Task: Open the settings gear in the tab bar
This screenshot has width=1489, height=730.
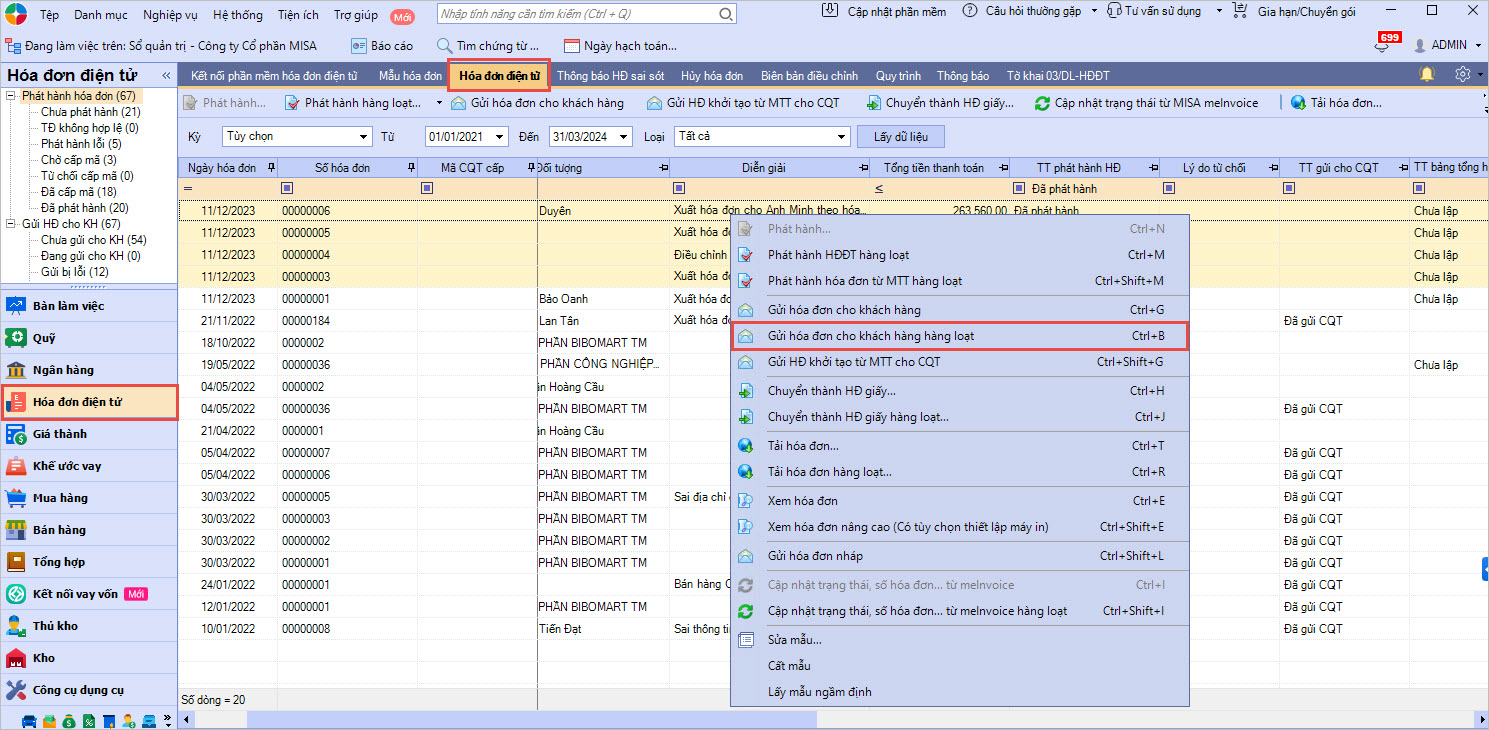Action: point(1463,75)
